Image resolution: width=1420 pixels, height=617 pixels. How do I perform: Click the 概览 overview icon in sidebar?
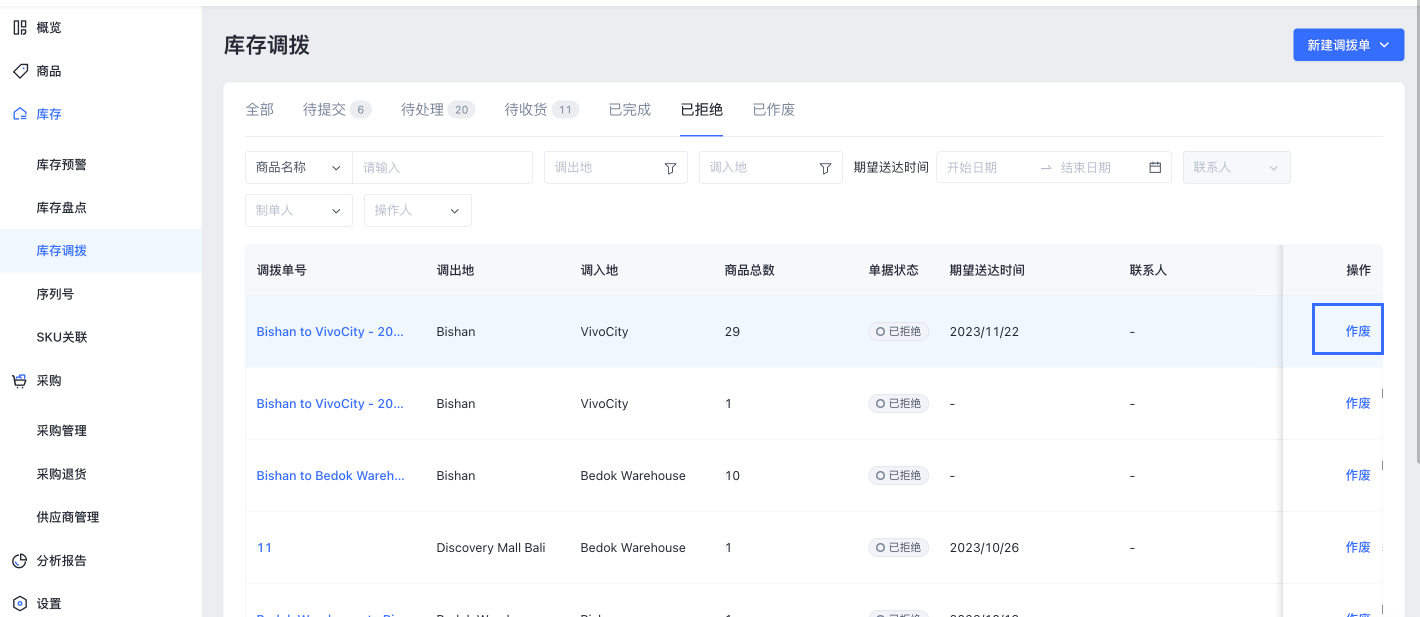(20, 28)
